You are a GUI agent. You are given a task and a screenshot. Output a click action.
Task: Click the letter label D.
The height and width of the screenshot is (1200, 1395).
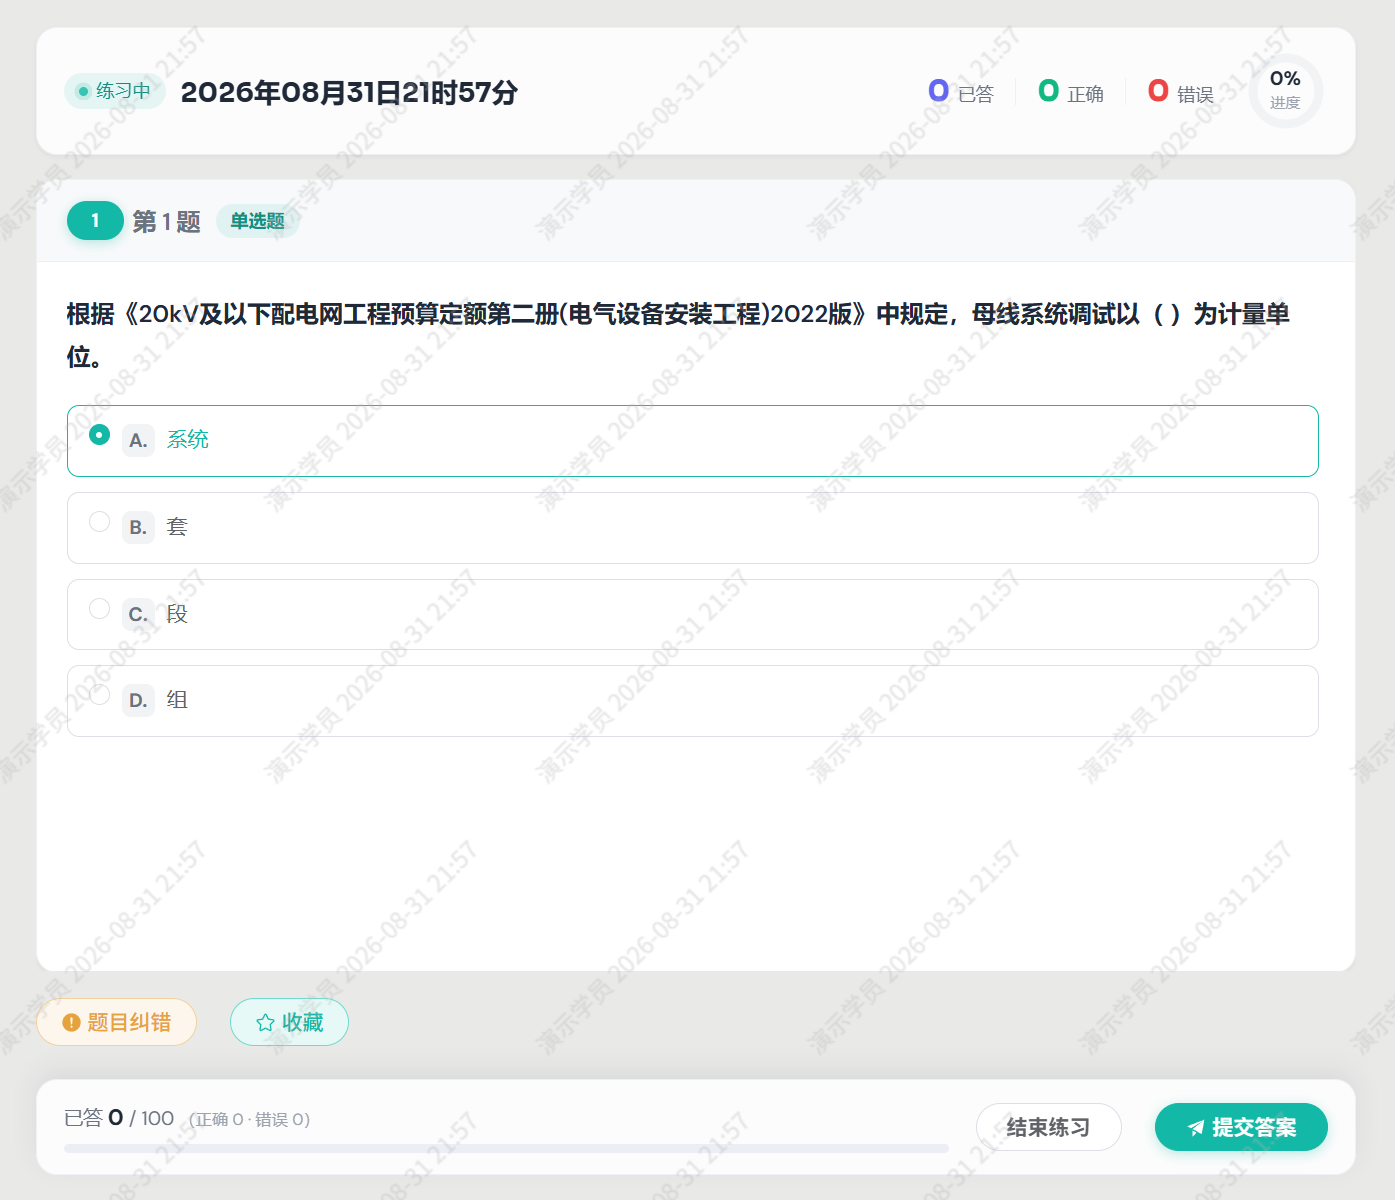(x=138, y=700)
